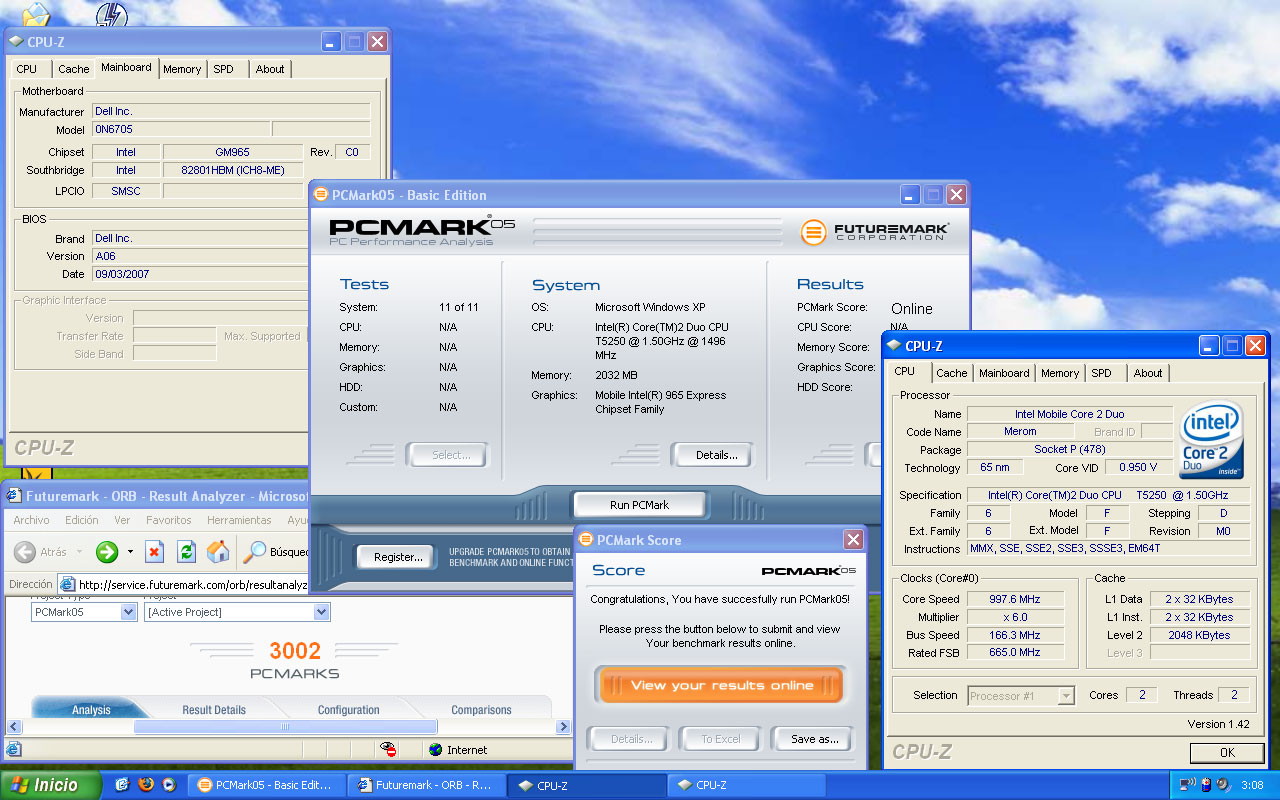
Task: Click the taskbar clock showing 3:08
Action: [1252, 785]
